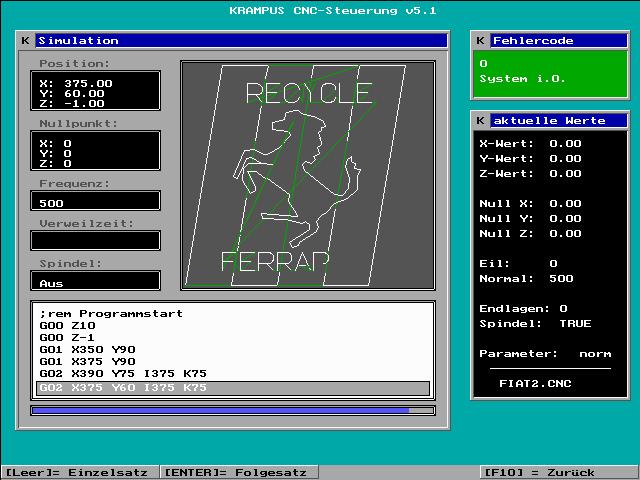The height and width of the screenshot is (480, 640).
Task: Click the Nullpunkt Y: 0 value
Action: point(56,153)
